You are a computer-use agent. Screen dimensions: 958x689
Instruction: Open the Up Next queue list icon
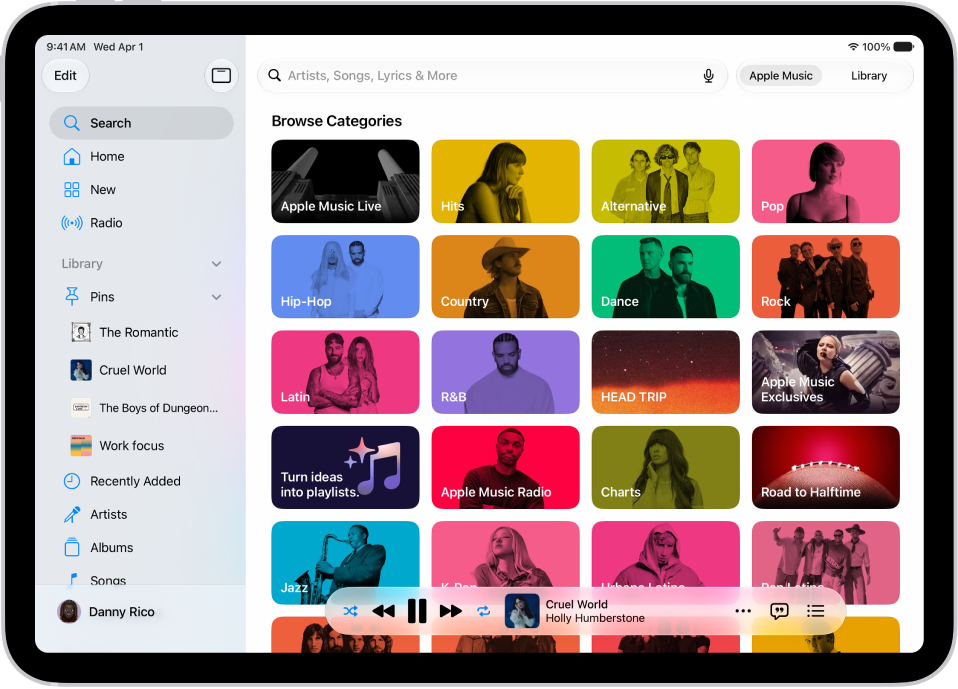816,611
